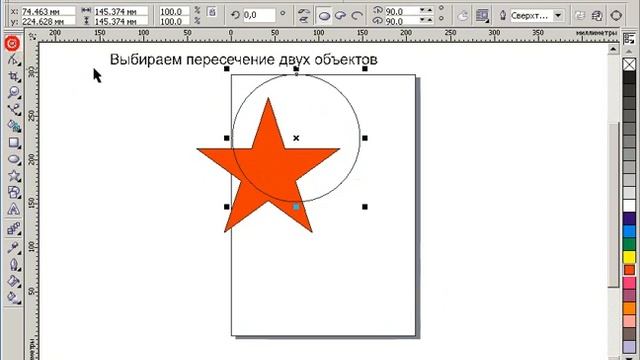Pick the yellow swatch in the palette
Viewport: 640px width, 360px height.
point(629,257)
